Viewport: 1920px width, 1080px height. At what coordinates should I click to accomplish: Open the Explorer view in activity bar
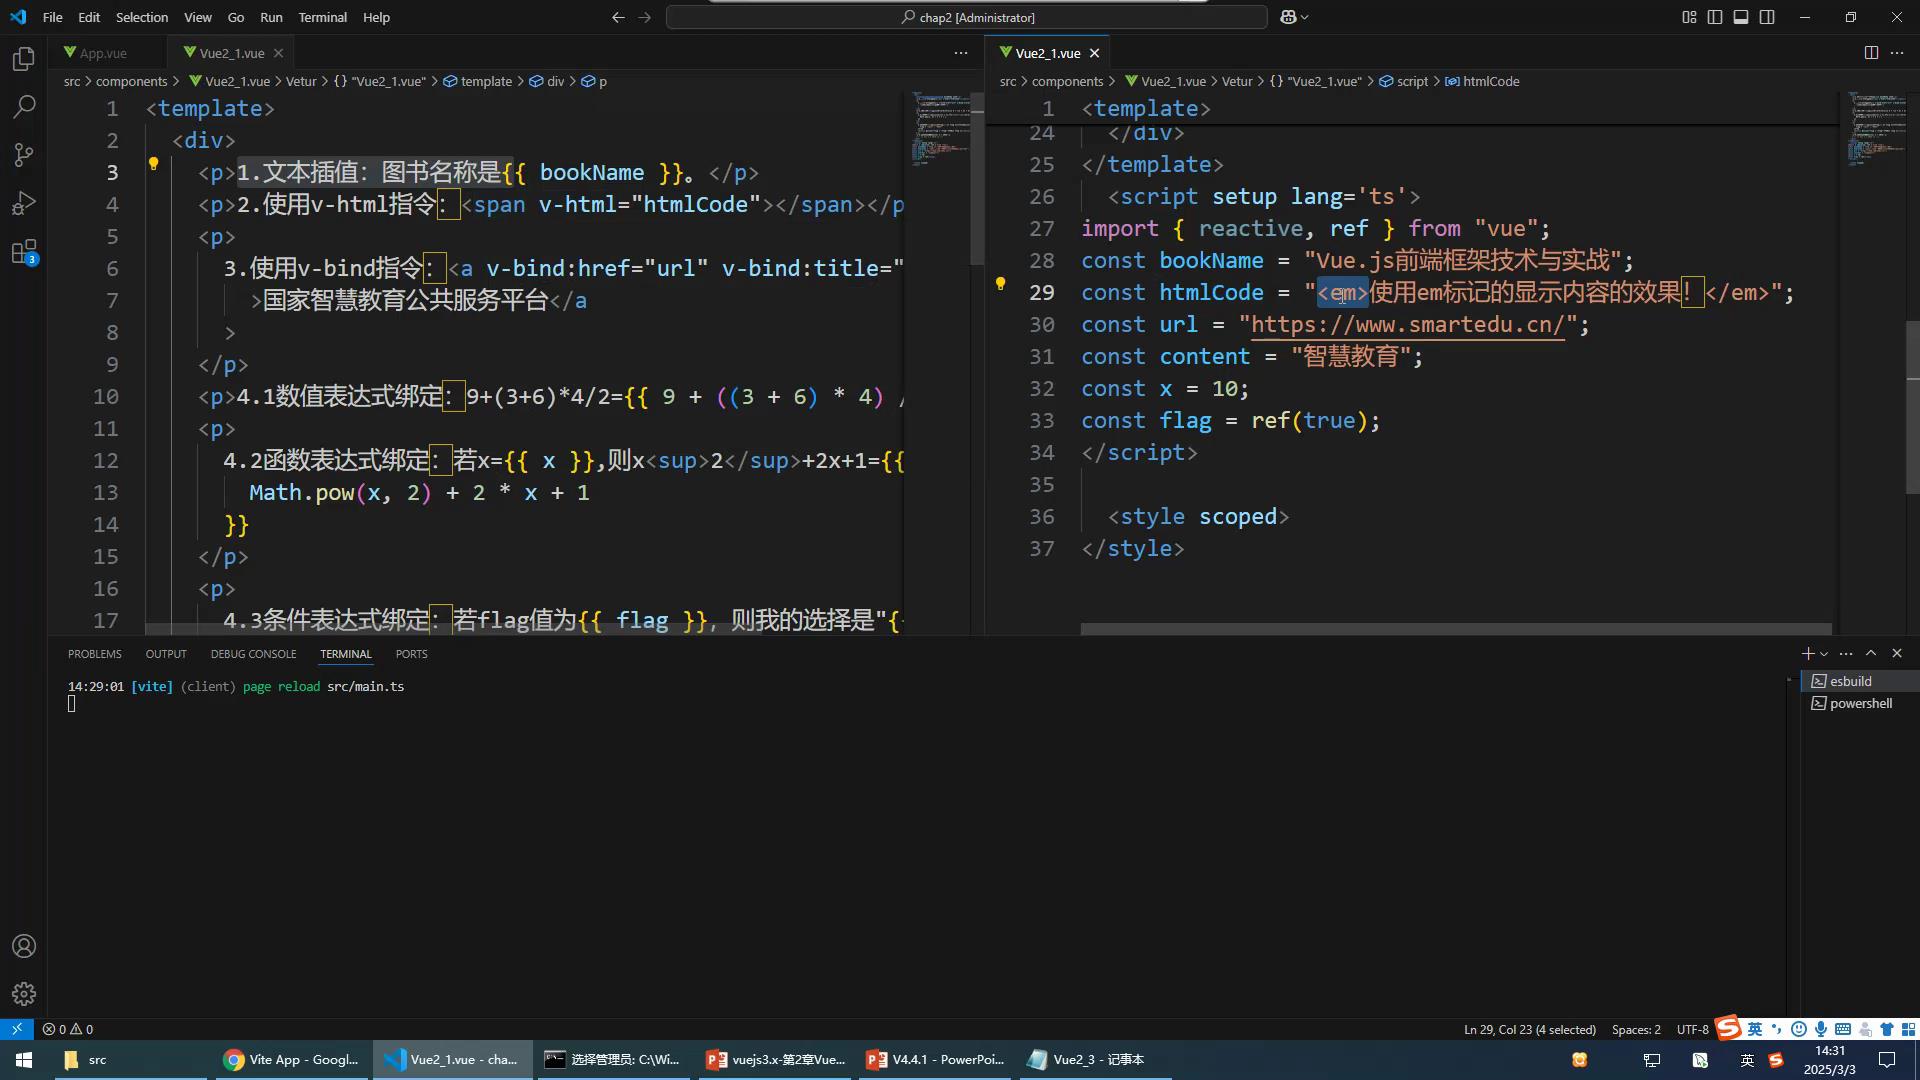click(24, 59)
